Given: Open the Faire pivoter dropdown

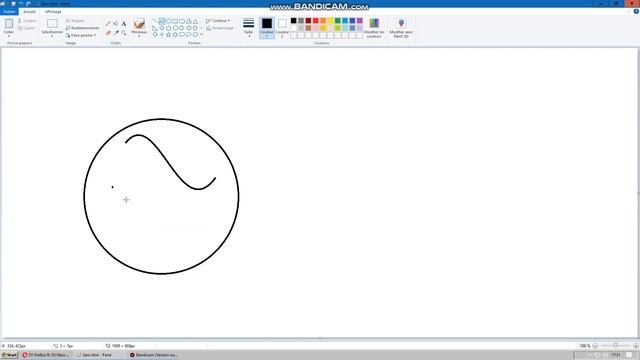Looking at the screenshot, I should pyautogui.click(x=81, y=36).
